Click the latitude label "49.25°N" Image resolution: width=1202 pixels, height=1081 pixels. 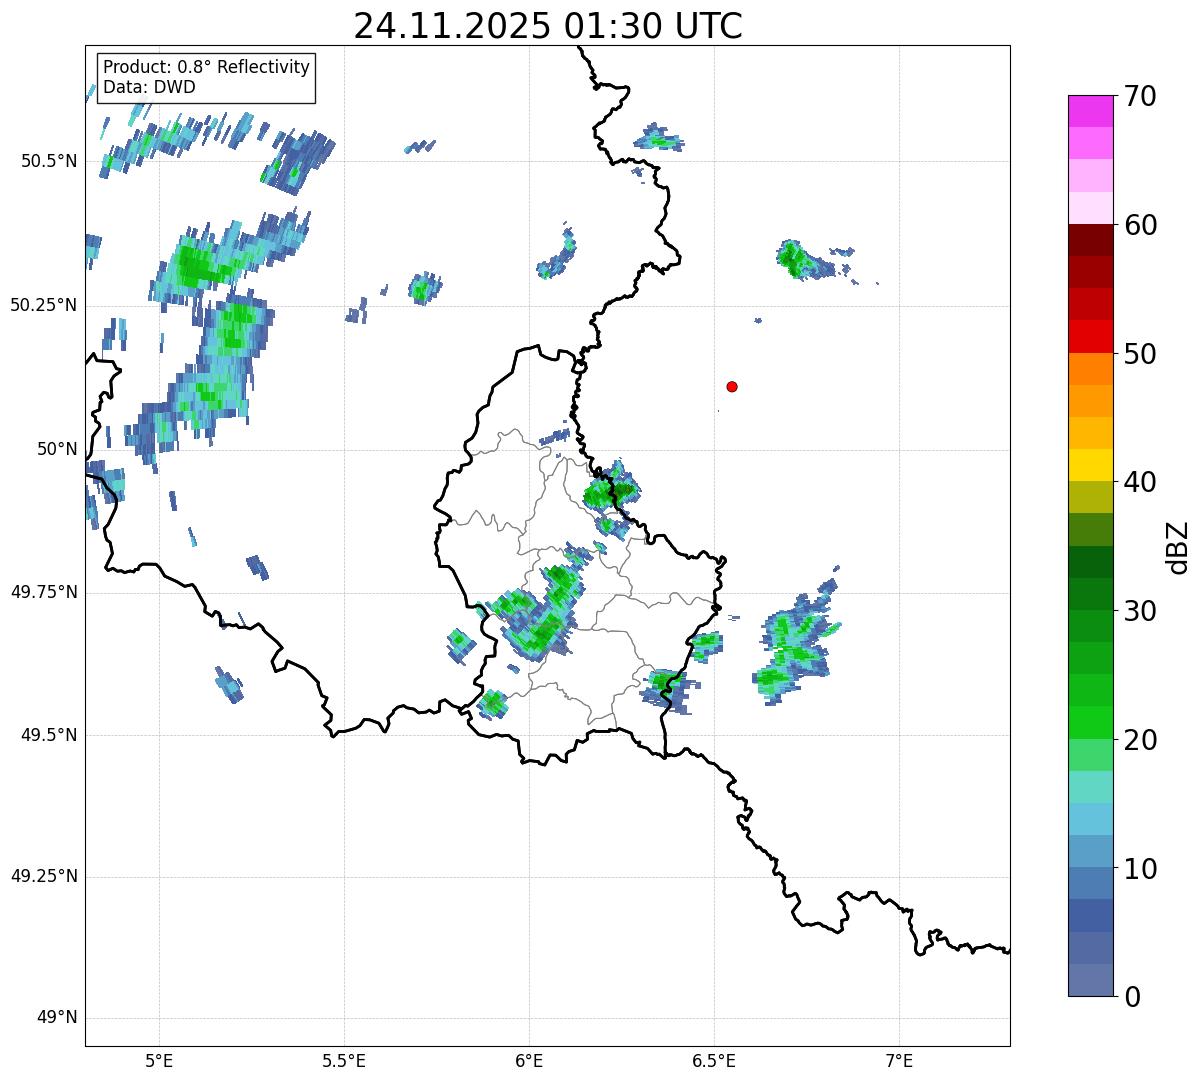coord(44,877)
